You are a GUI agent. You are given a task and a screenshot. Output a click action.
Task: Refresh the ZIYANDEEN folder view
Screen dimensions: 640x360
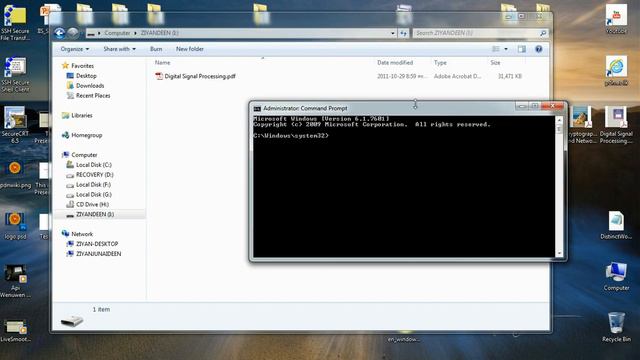click(x=404, y=33)
